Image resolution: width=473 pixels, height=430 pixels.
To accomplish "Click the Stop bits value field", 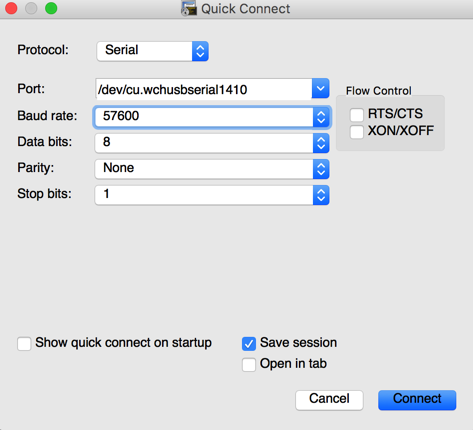I will click(204, 195).
